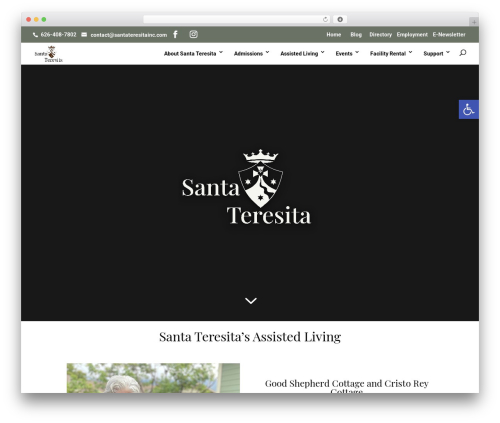This screenshot has height=423, width=500.
Task: Click the phone icon in top bar
Action: (x=35, y=35)
